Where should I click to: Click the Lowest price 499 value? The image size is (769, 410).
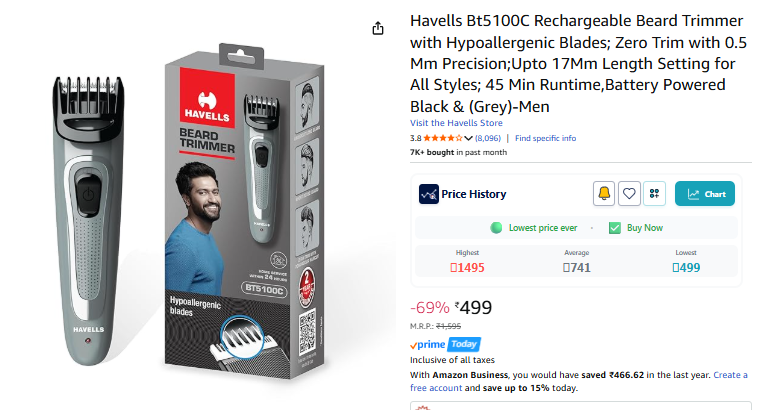click(686, 268)
